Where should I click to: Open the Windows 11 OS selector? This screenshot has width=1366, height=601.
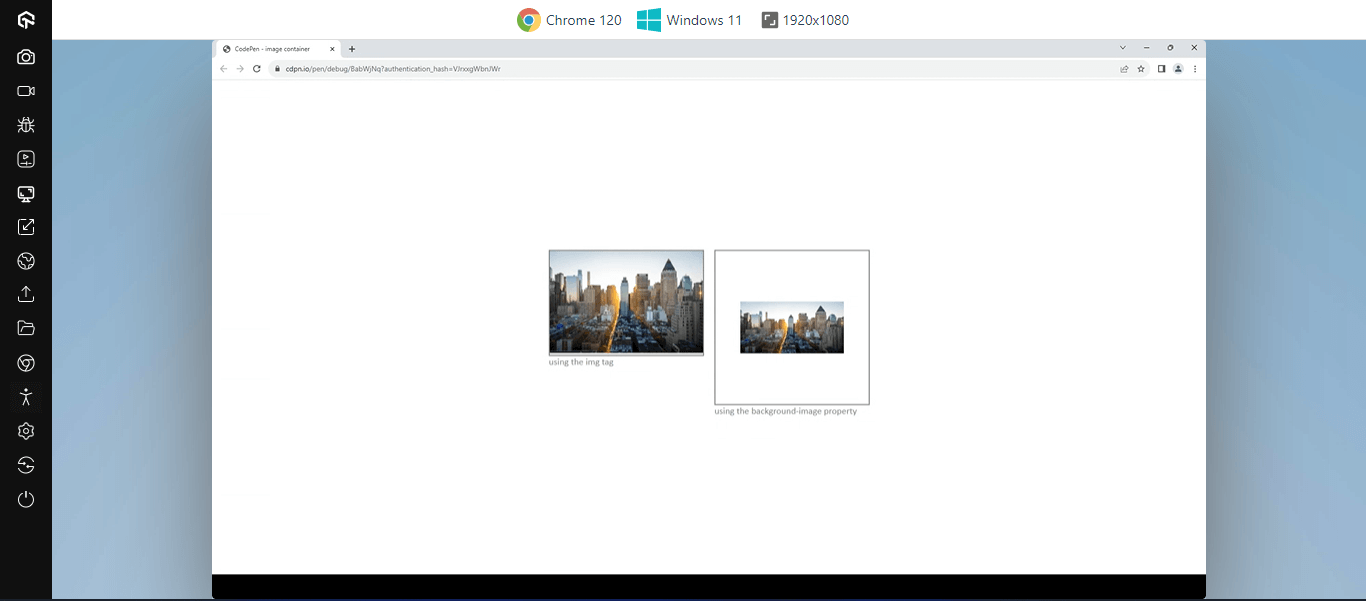pyautogui.click(x=689, y=19)
